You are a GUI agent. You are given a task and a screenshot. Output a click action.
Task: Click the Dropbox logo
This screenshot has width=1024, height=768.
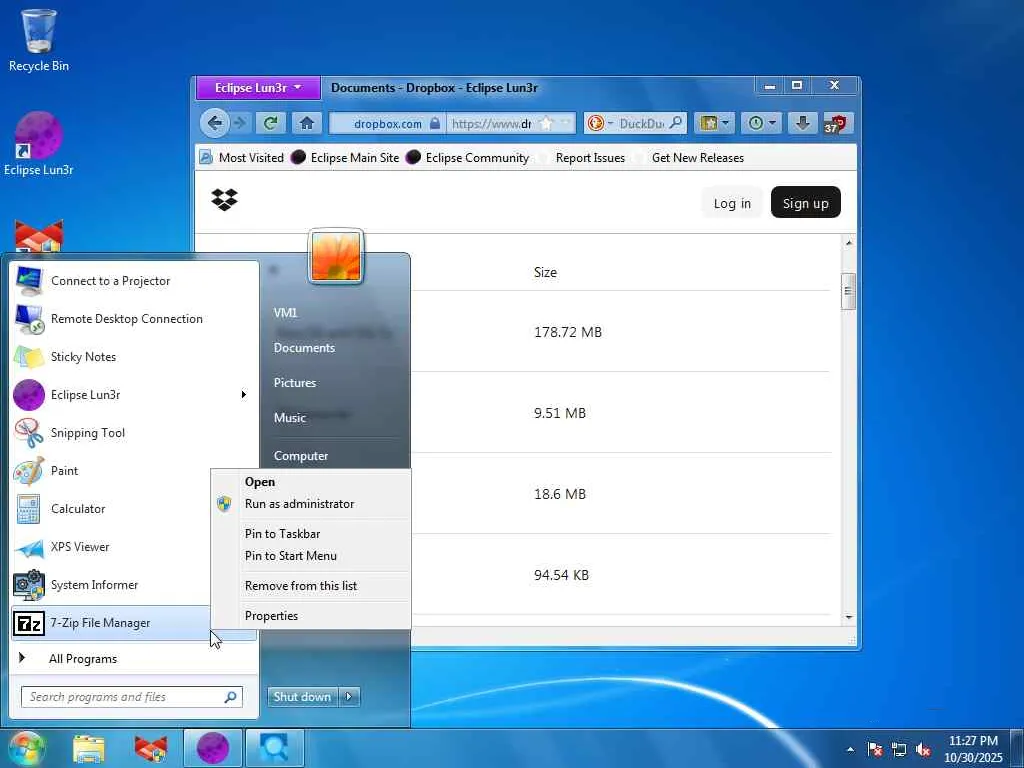[225, 200]
